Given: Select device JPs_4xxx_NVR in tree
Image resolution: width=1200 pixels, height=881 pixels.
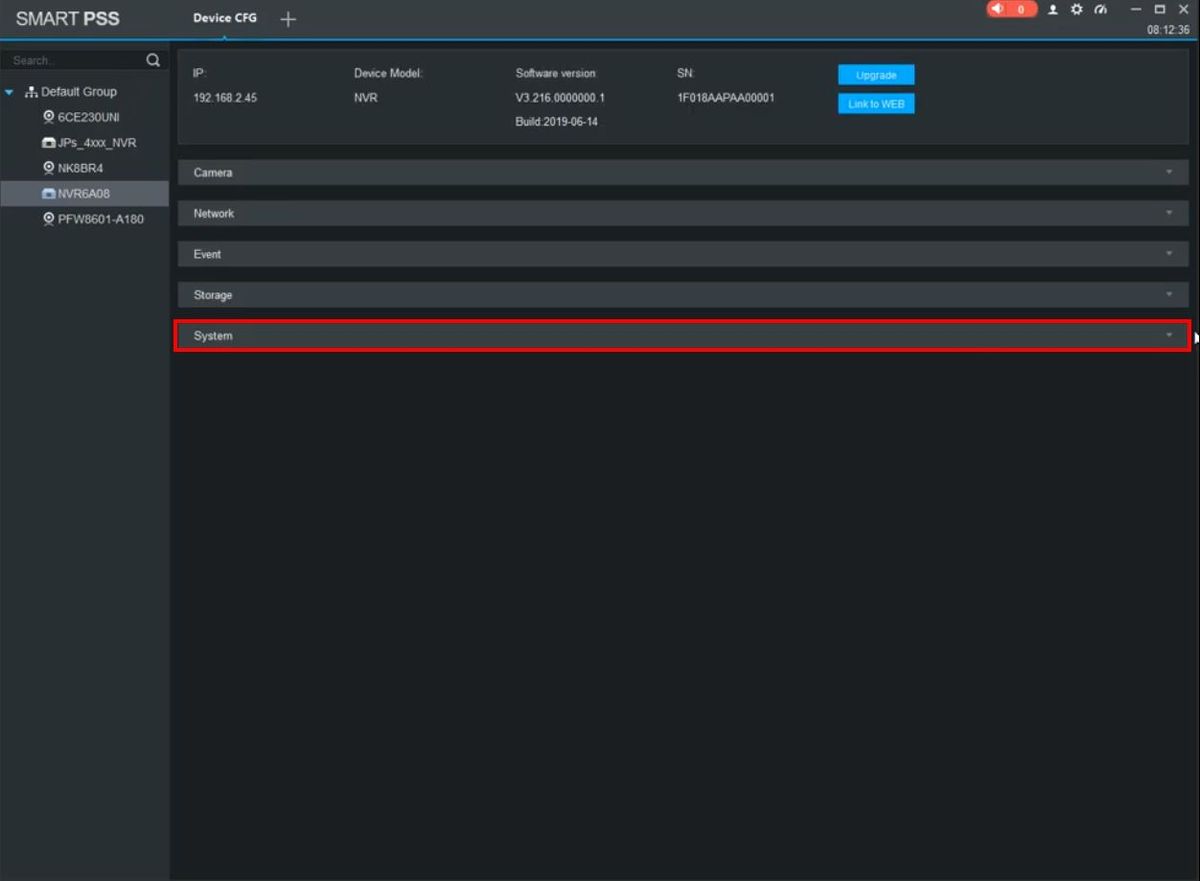Looking at the screenshot, I should (x=96, y=143).
